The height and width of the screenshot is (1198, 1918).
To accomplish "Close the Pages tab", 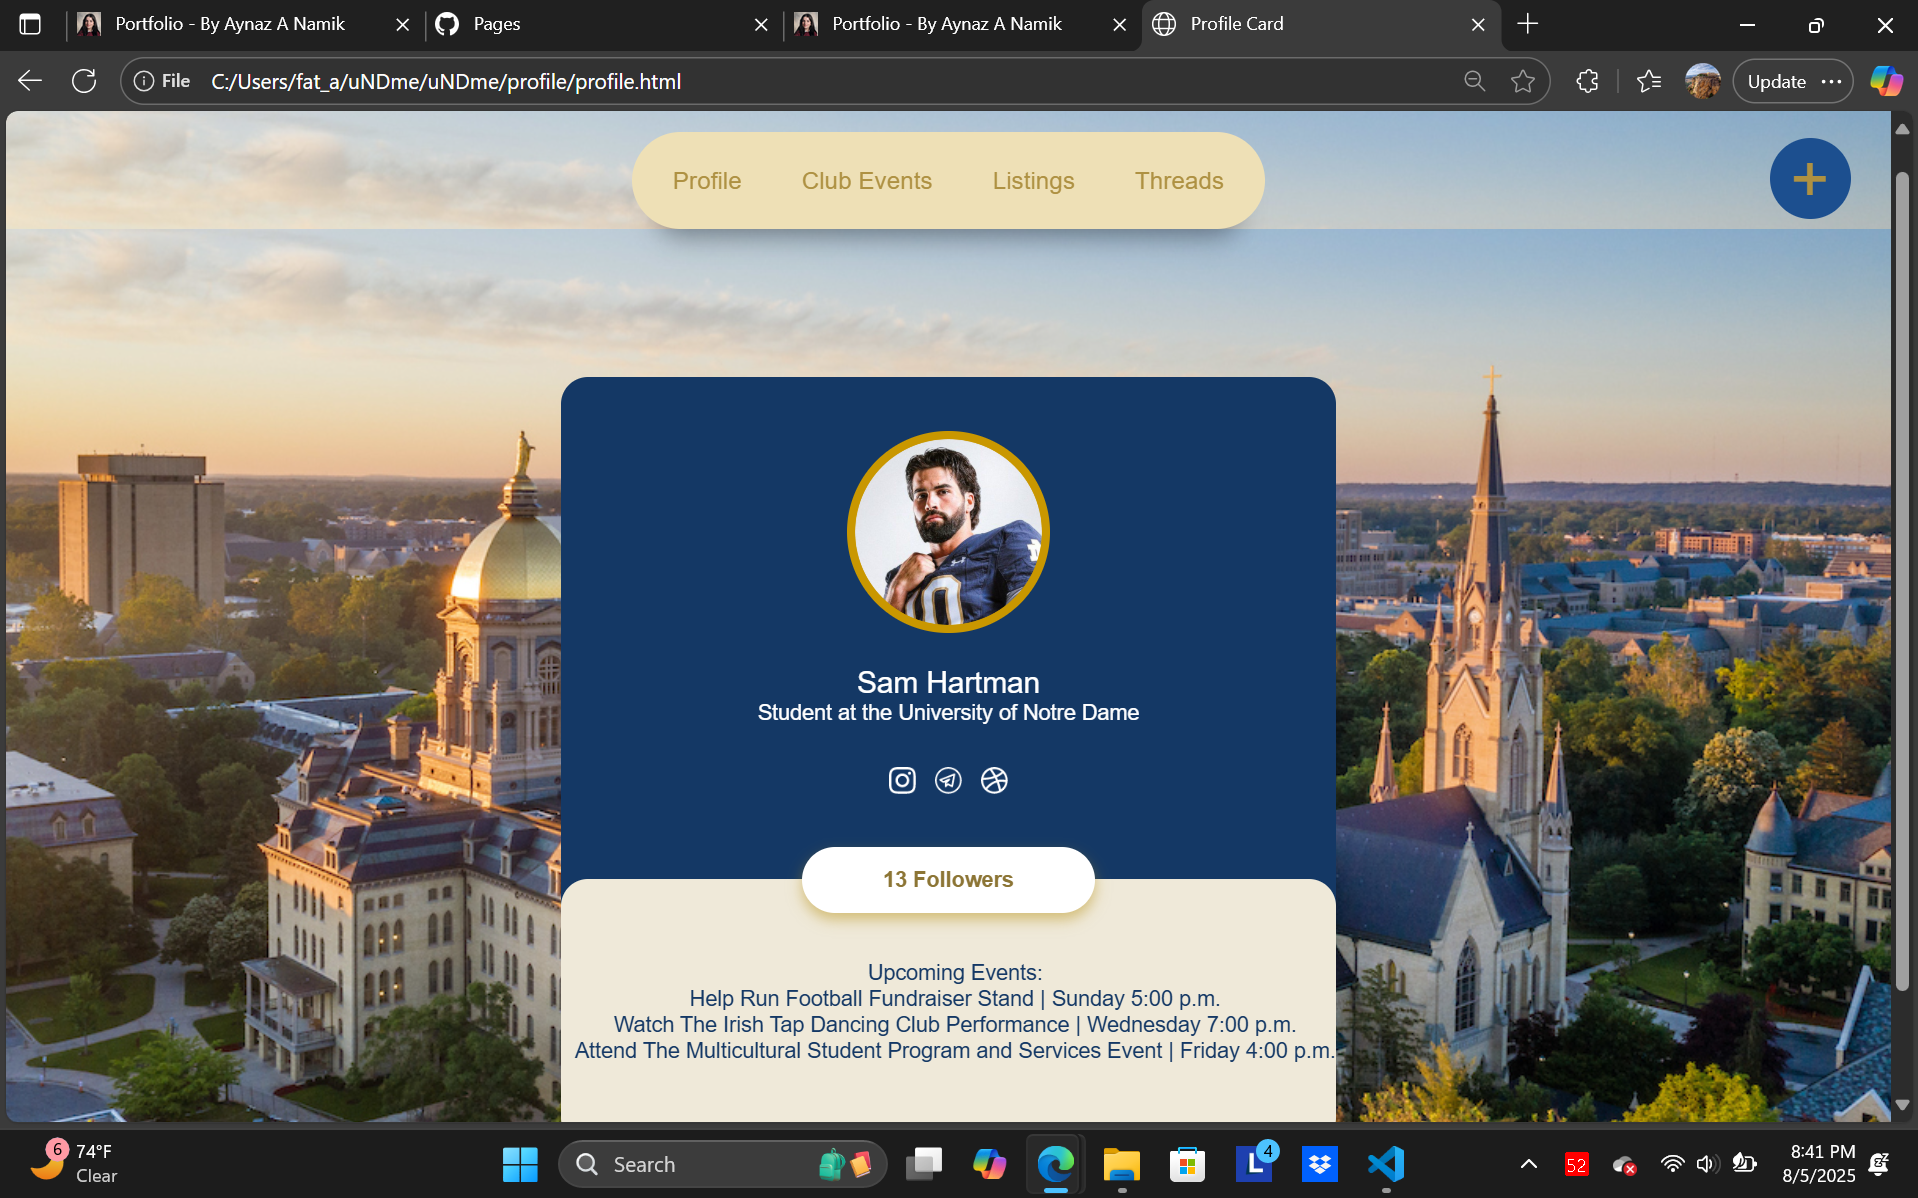I will (761, 24).
